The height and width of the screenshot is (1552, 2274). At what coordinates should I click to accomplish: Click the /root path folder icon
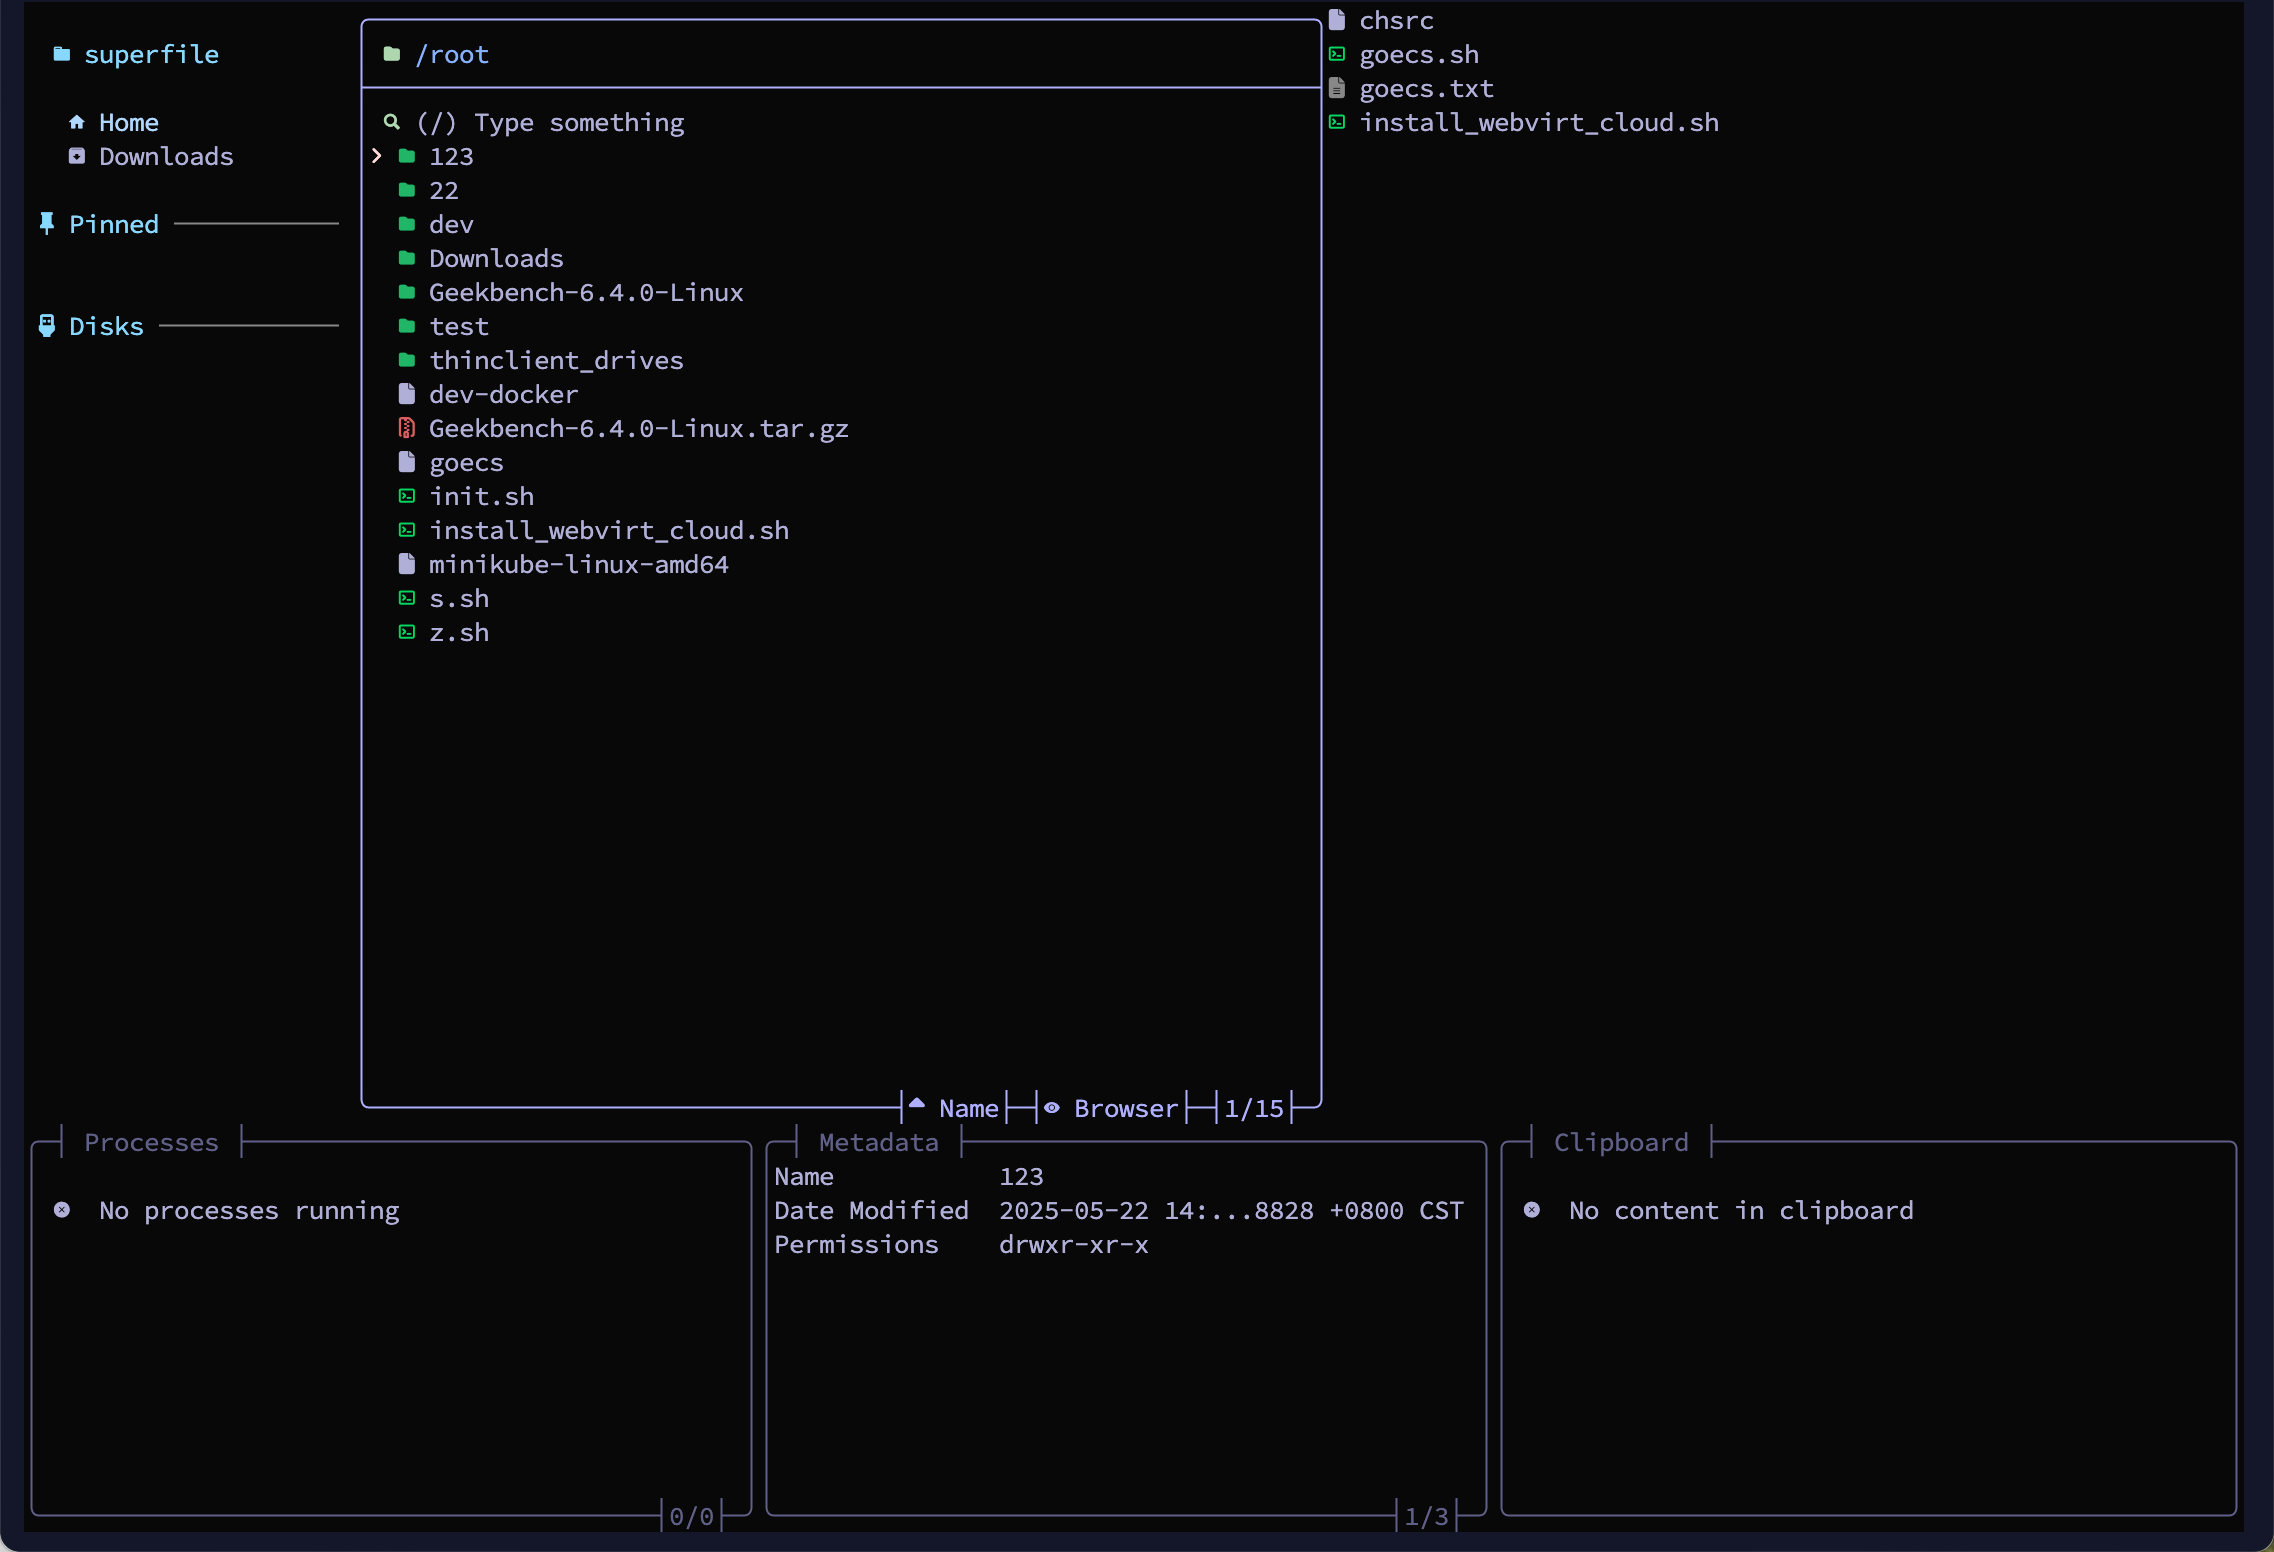tap(392, 54)
